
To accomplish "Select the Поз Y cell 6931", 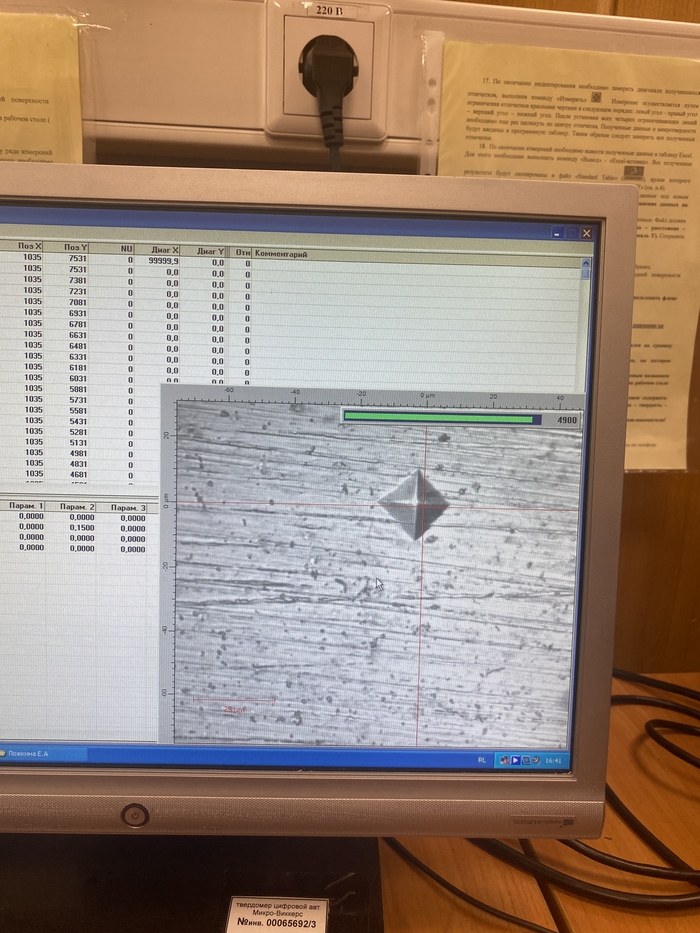I will point(66,313).
